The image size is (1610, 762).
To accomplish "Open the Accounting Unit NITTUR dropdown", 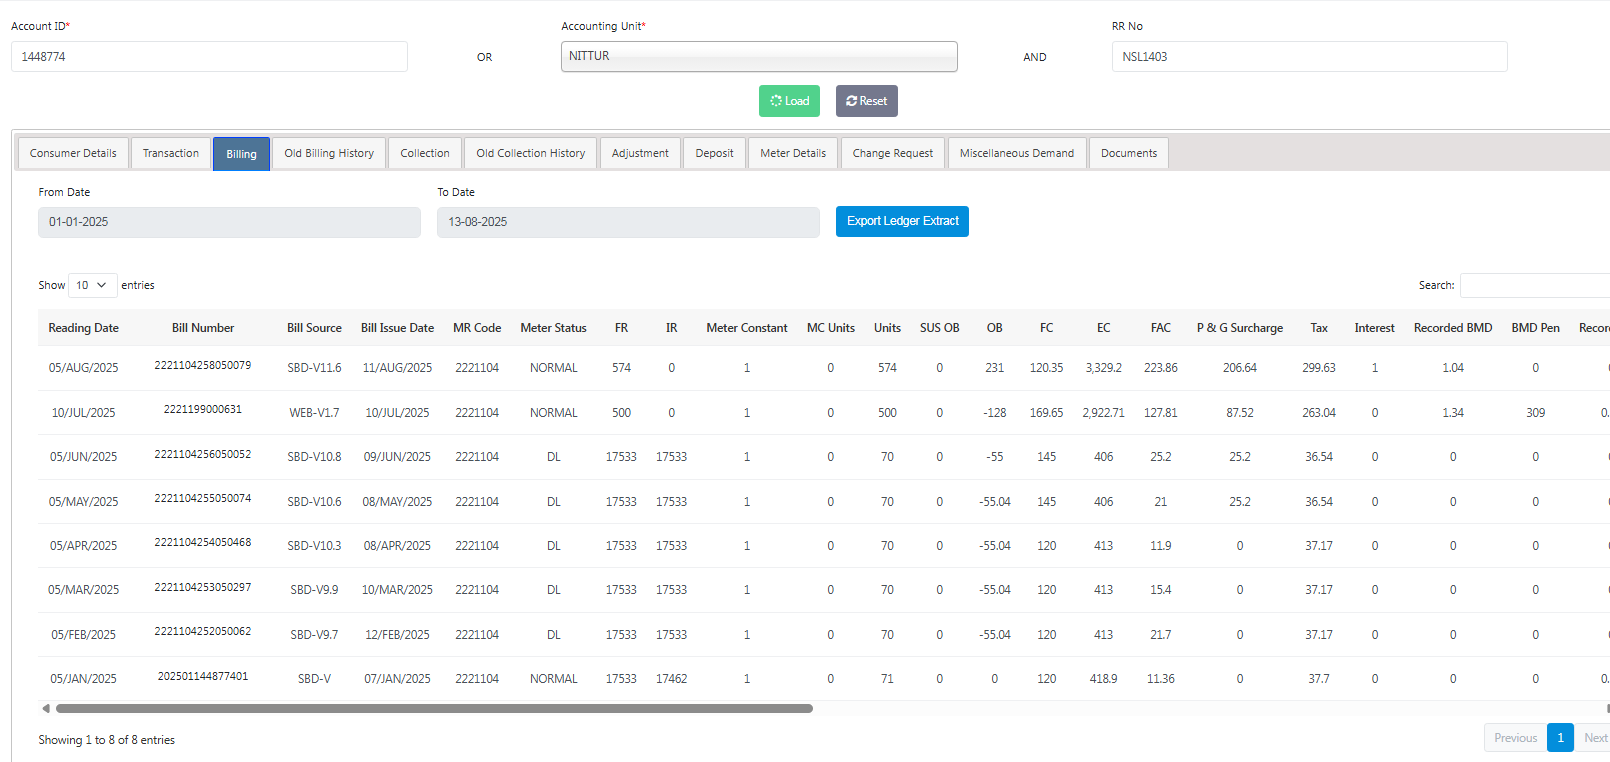I will (x=759, y=57).
